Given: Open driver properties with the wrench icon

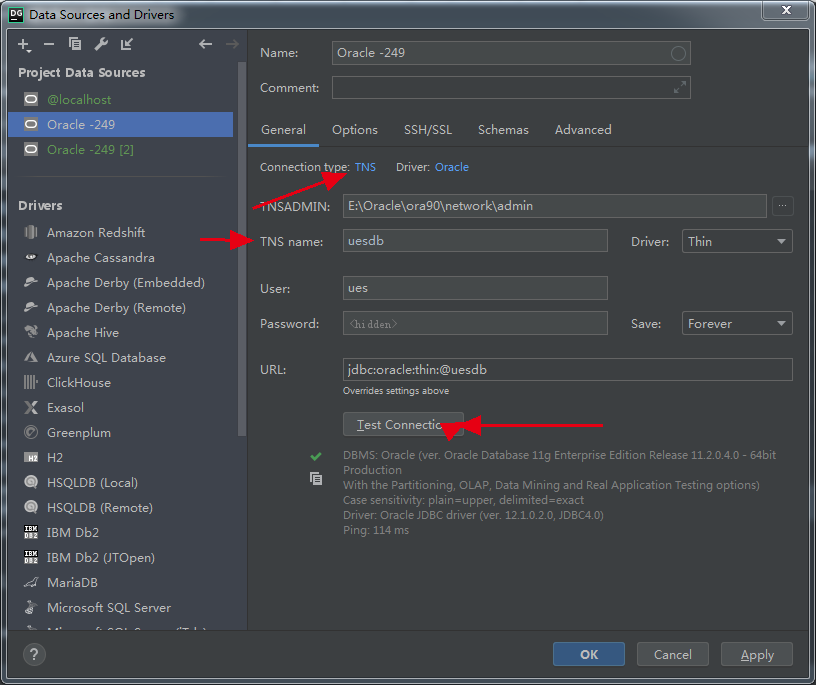Looking at the screenshot, I should [99, 44].
